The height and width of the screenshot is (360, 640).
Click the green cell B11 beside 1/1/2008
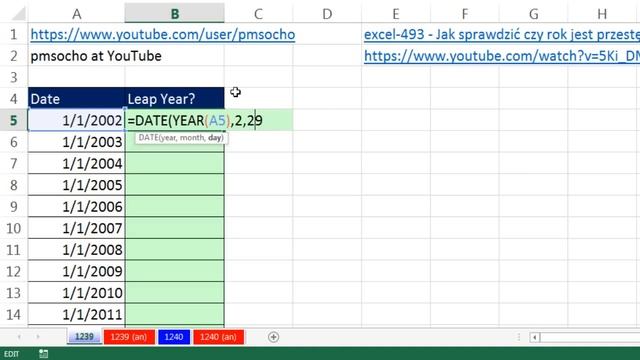click(x=175, y=250)
